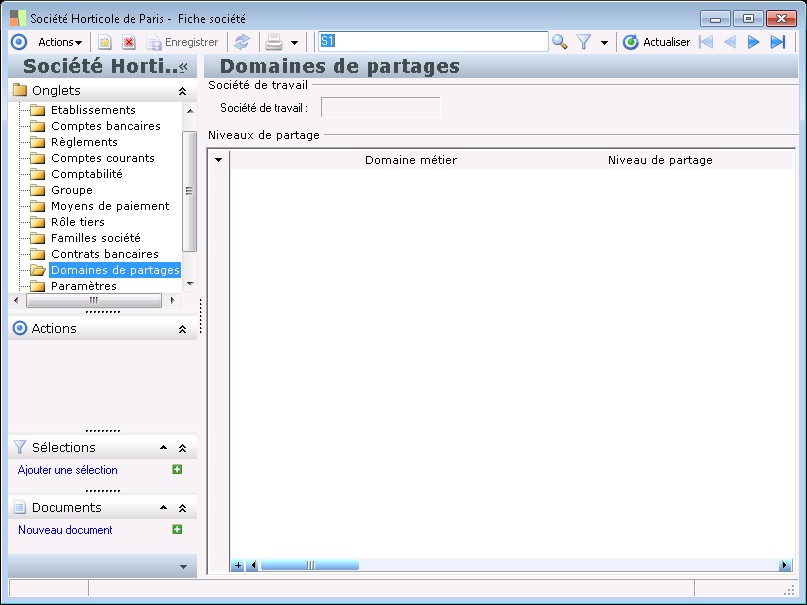The width and height of the screenshot is (807, 605).
Task: Click grid horizontal scroll right arrow
Action: 784,565
